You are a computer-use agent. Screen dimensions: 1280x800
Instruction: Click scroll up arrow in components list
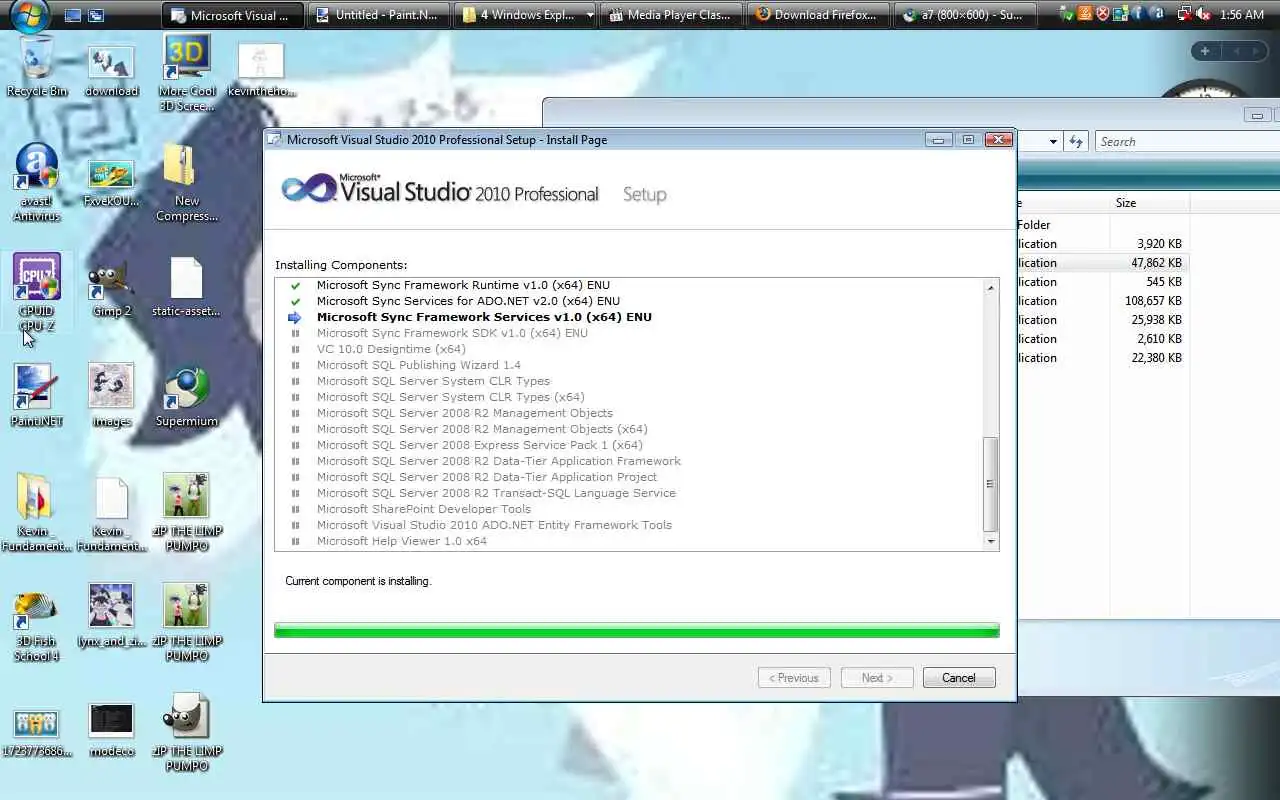click(991, 288)
